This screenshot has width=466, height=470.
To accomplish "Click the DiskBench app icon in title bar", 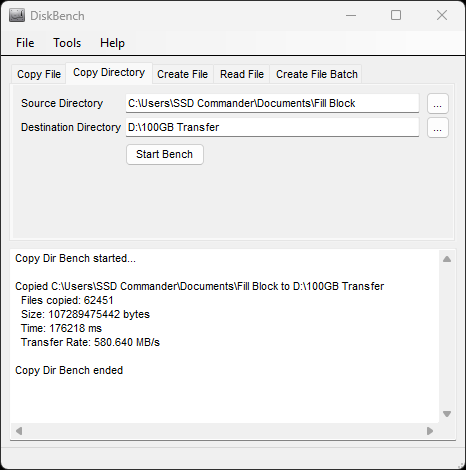I will tap(17, 16).
